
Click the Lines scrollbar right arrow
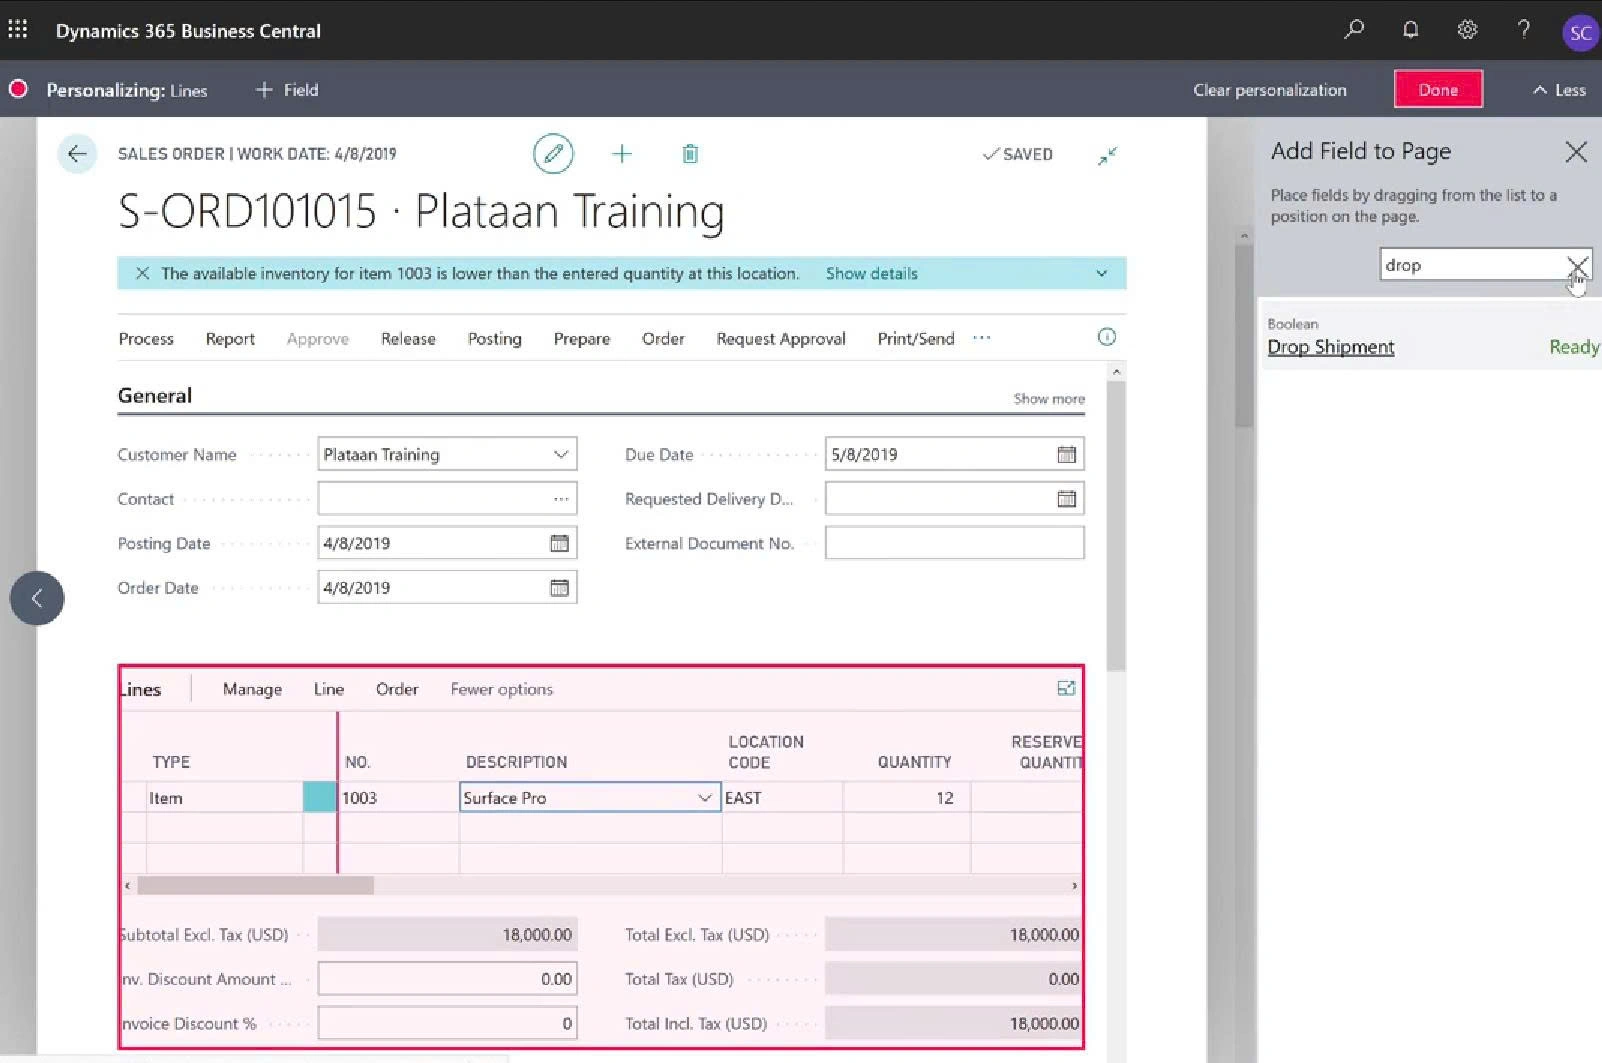[x=1075, y=885]
